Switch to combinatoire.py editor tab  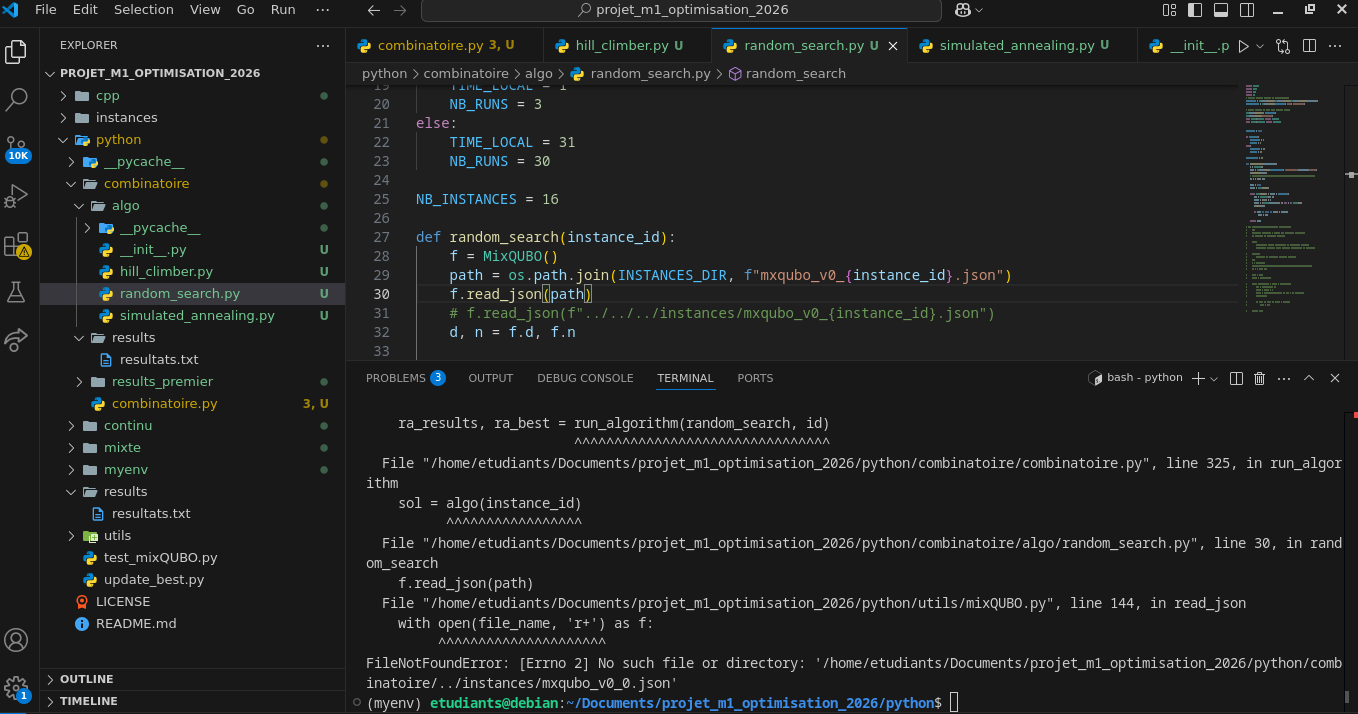click(x=445, y=46)
